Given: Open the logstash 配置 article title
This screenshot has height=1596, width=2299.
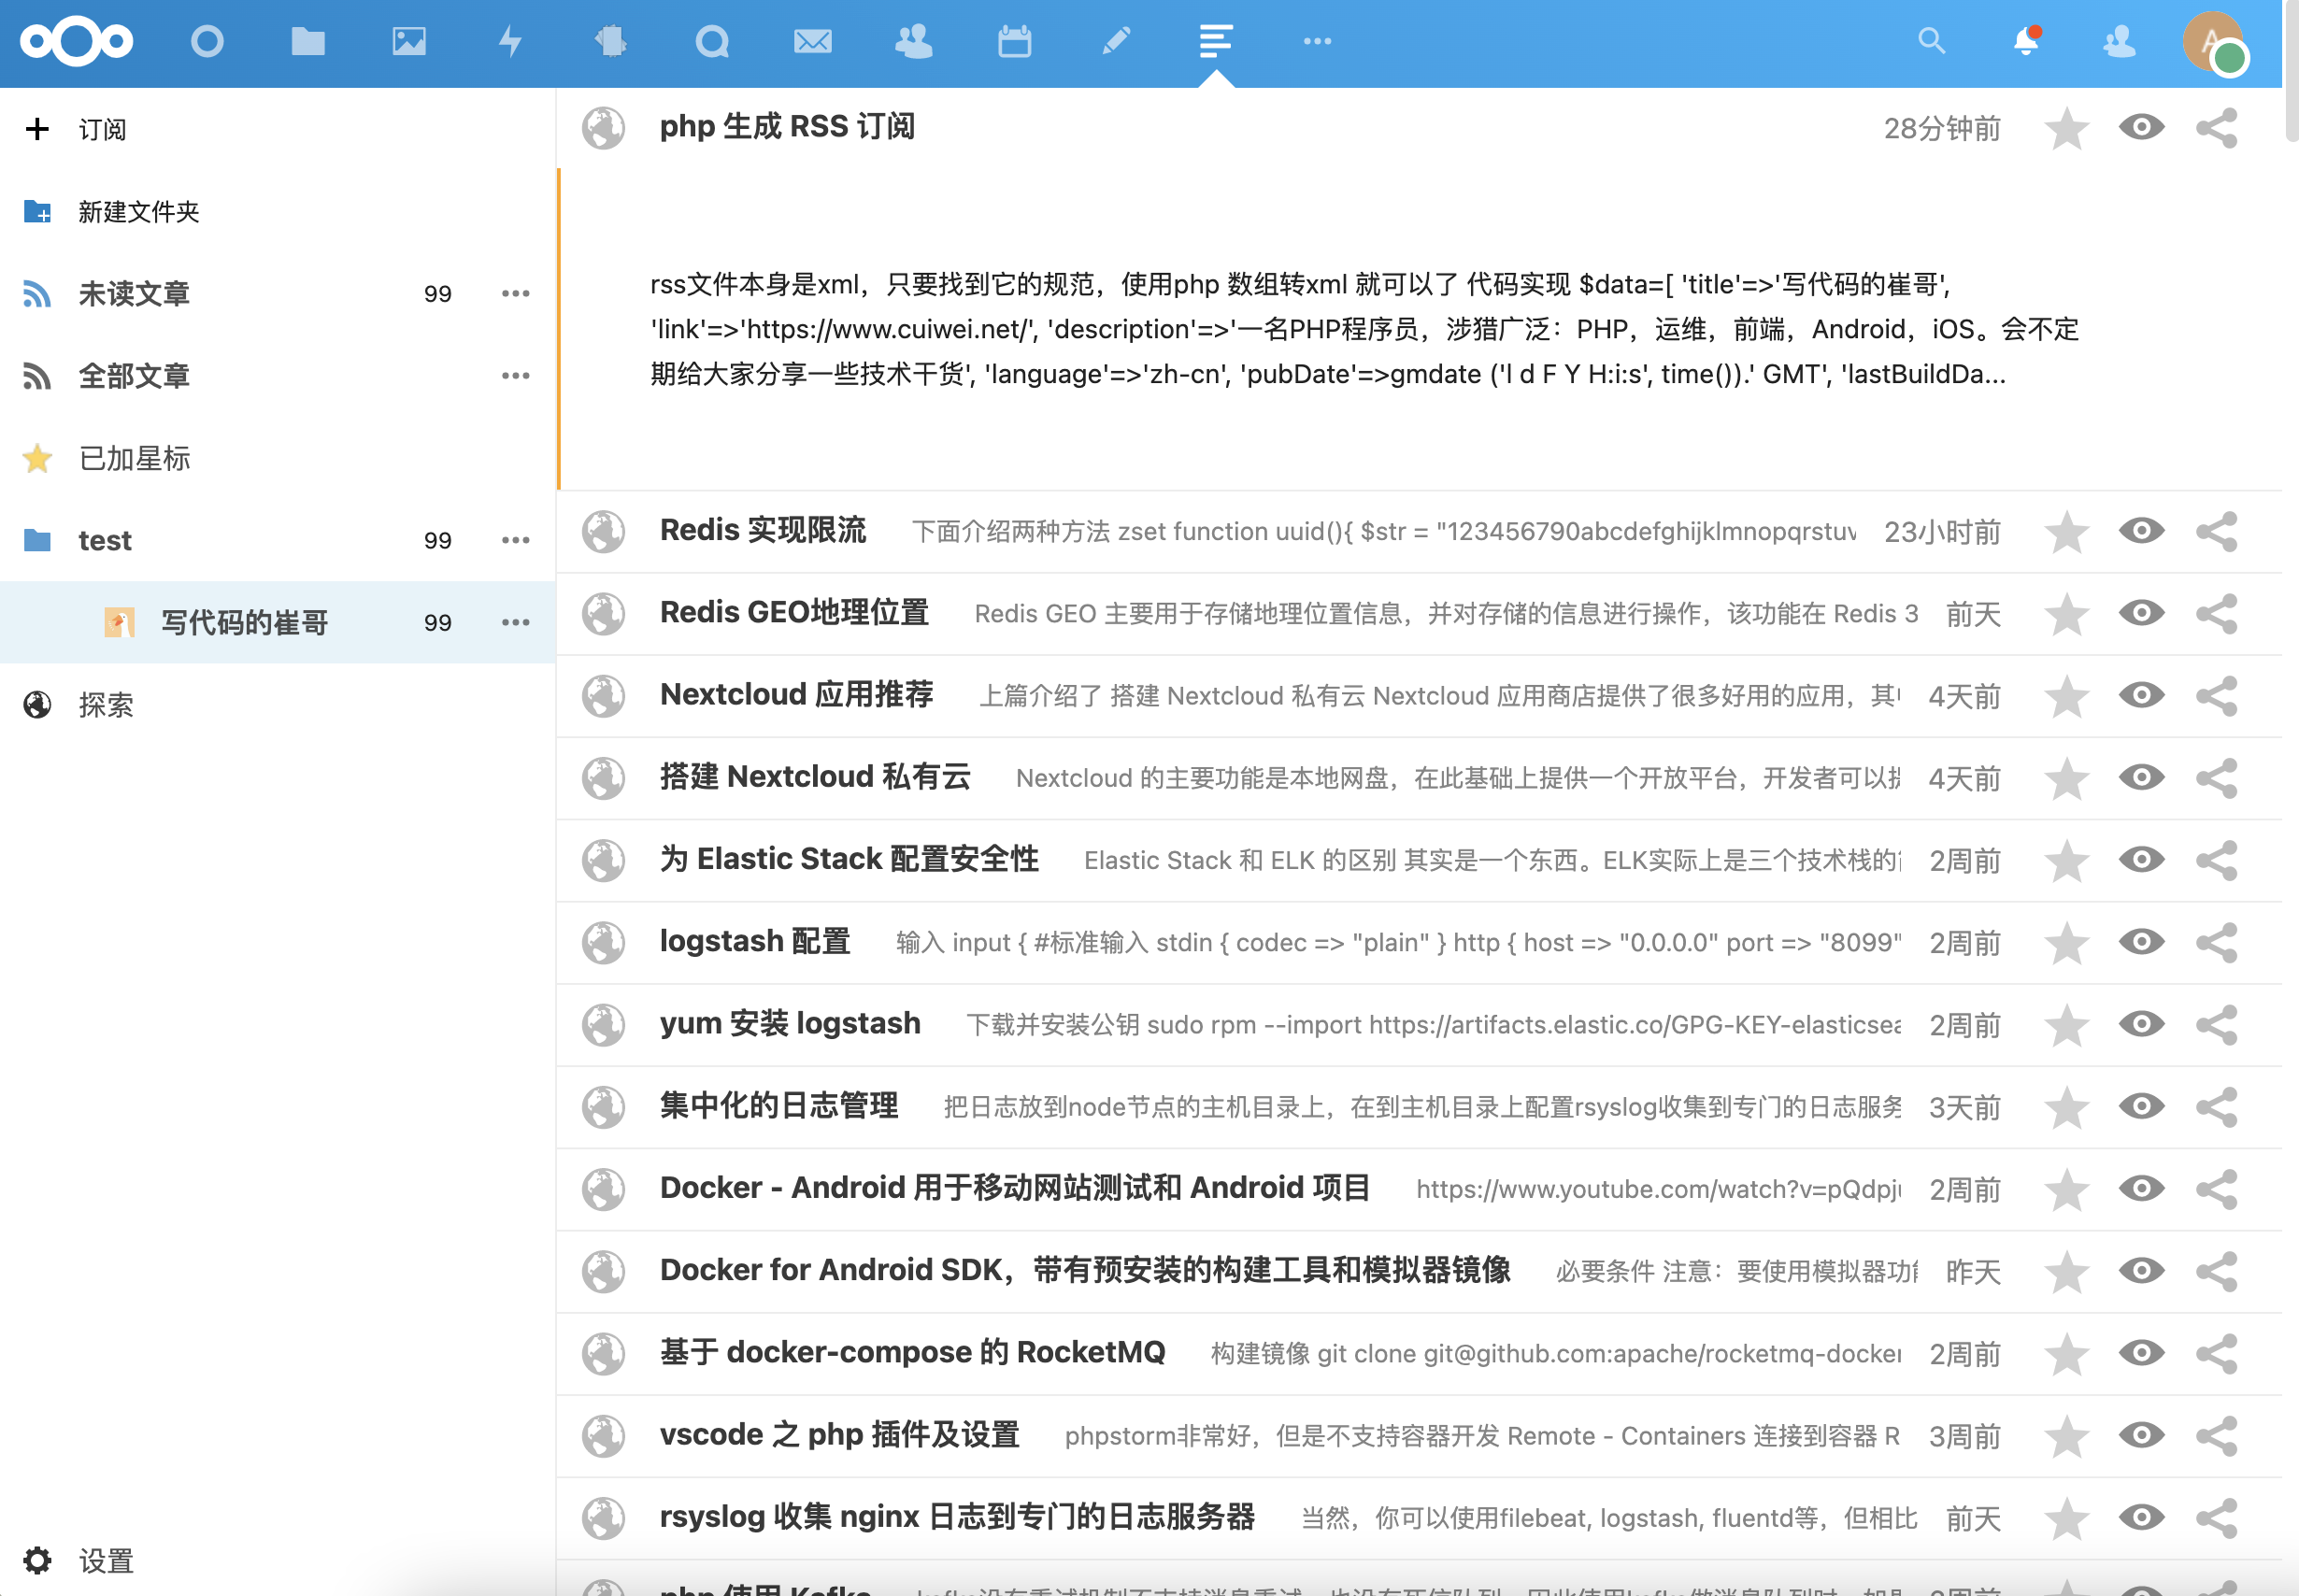Looking at the screenshot, I should coord(755,941).
